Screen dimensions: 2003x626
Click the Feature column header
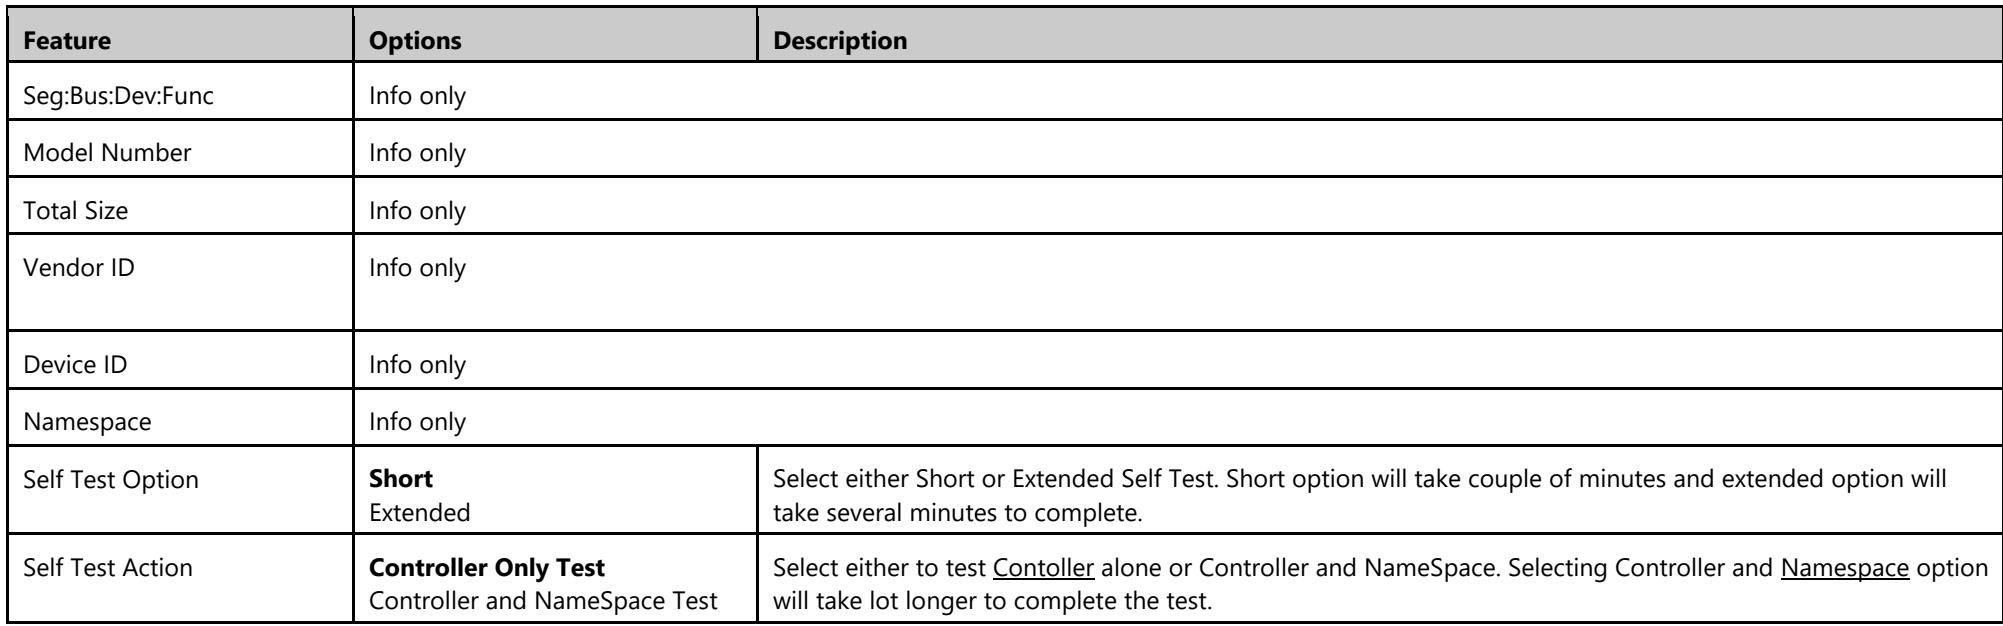(67, 42)
